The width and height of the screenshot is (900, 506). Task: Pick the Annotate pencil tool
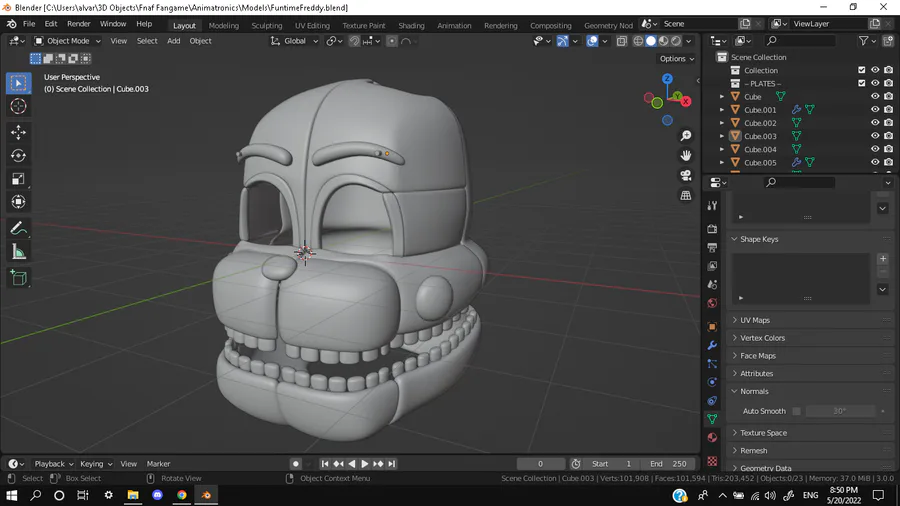[x=18, y=228]
